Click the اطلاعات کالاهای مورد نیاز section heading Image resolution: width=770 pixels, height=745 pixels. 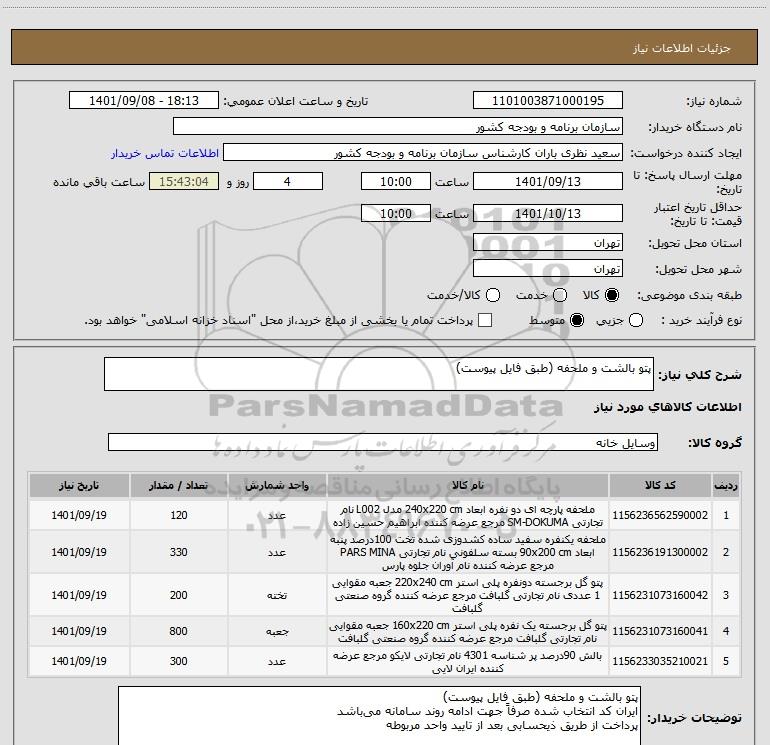pos(668,407)
